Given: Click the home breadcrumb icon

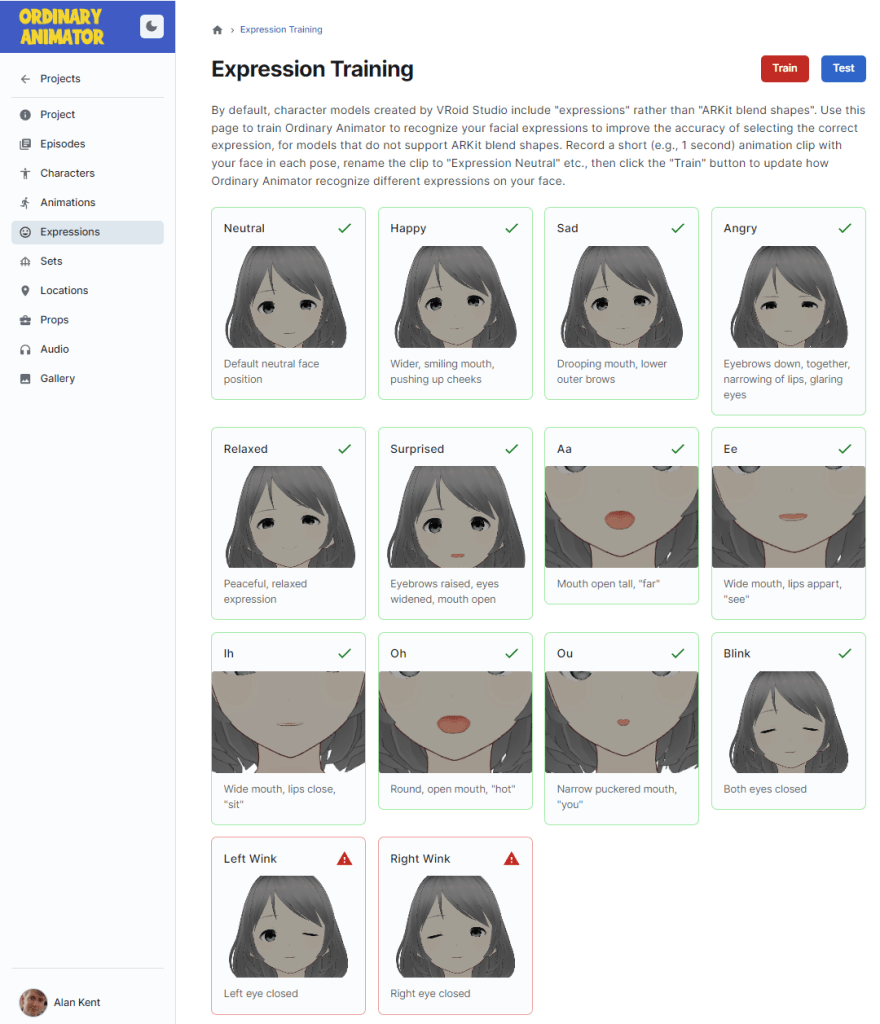Looking at the screenshot, I should [x=217, y=30].
